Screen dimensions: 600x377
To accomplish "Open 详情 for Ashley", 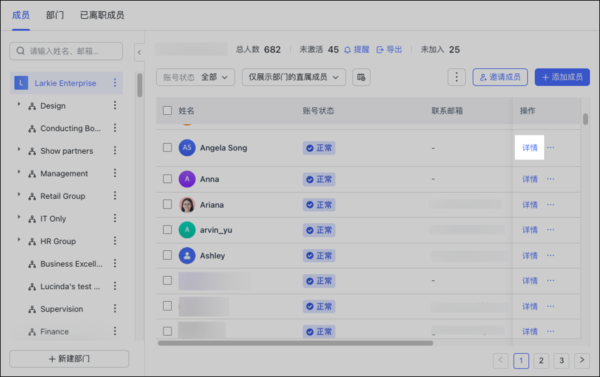I will (530, 256).
